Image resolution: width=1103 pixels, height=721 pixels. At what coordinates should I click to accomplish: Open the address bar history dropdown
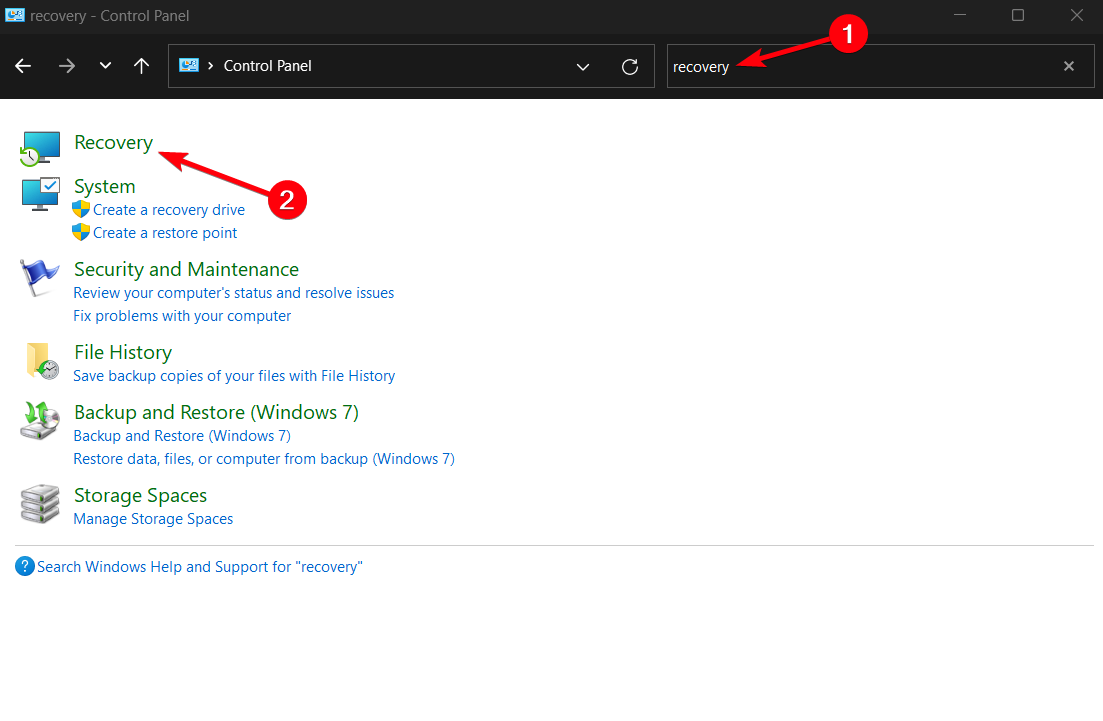583,67
